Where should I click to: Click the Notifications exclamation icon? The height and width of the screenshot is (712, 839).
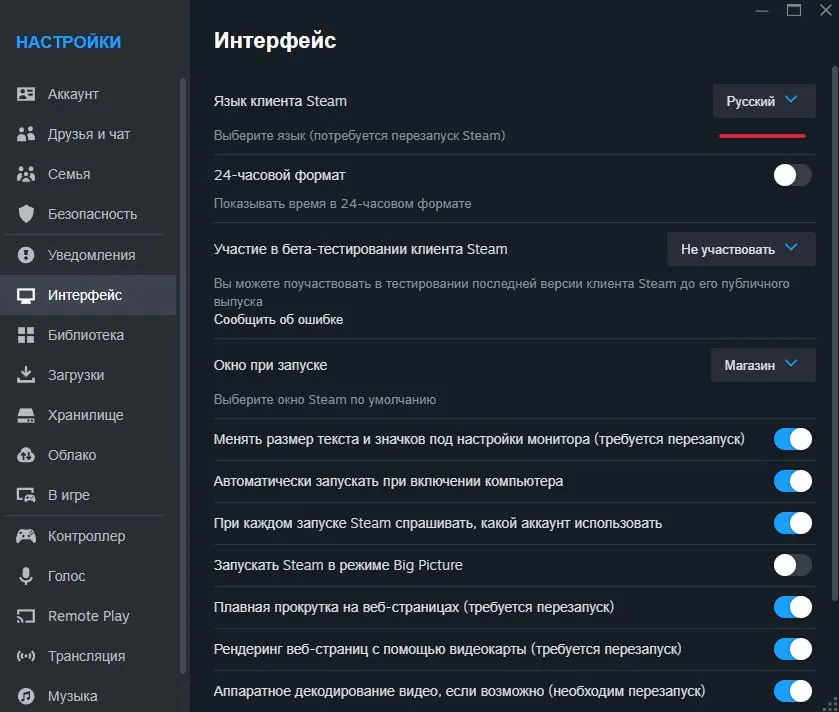[x=26, y=255]
